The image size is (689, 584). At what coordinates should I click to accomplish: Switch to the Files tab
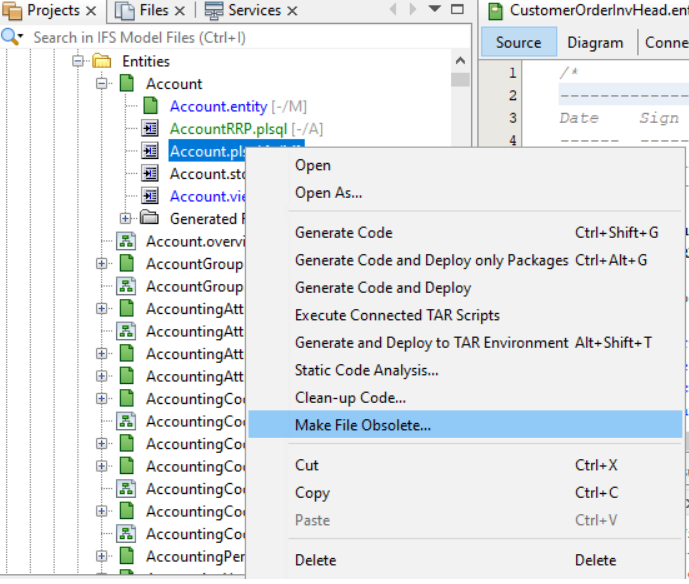pos(153,11)
